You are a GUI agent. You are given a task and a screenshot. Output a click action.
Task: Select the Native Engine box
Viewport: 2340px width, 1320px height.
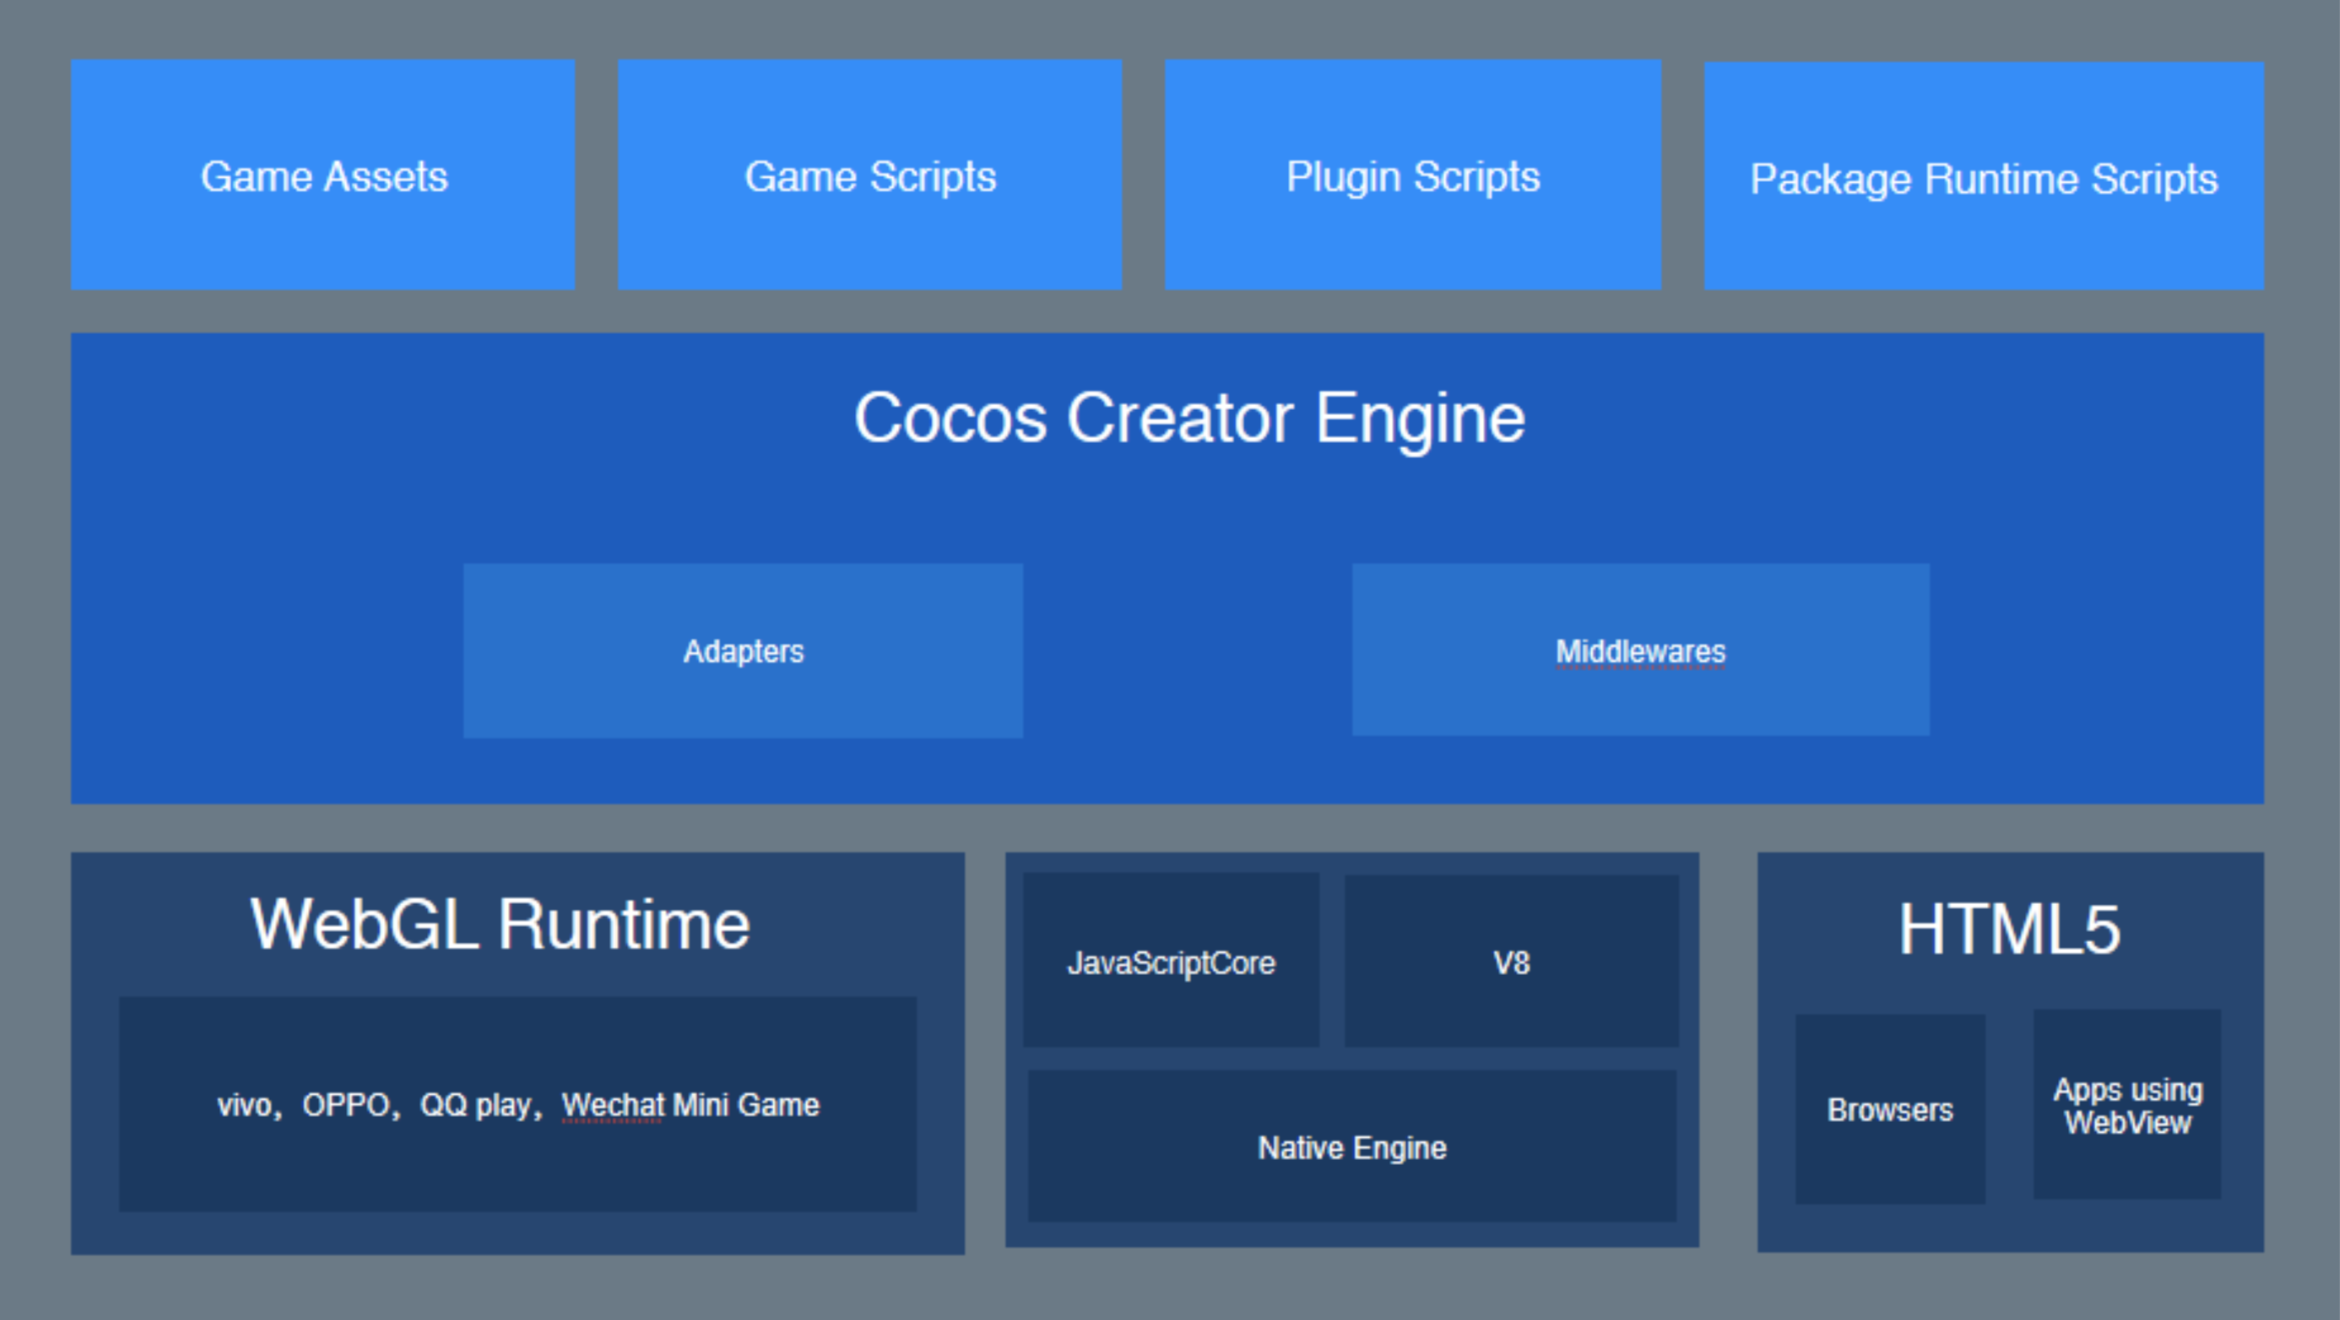(x=1352, y=1147)
